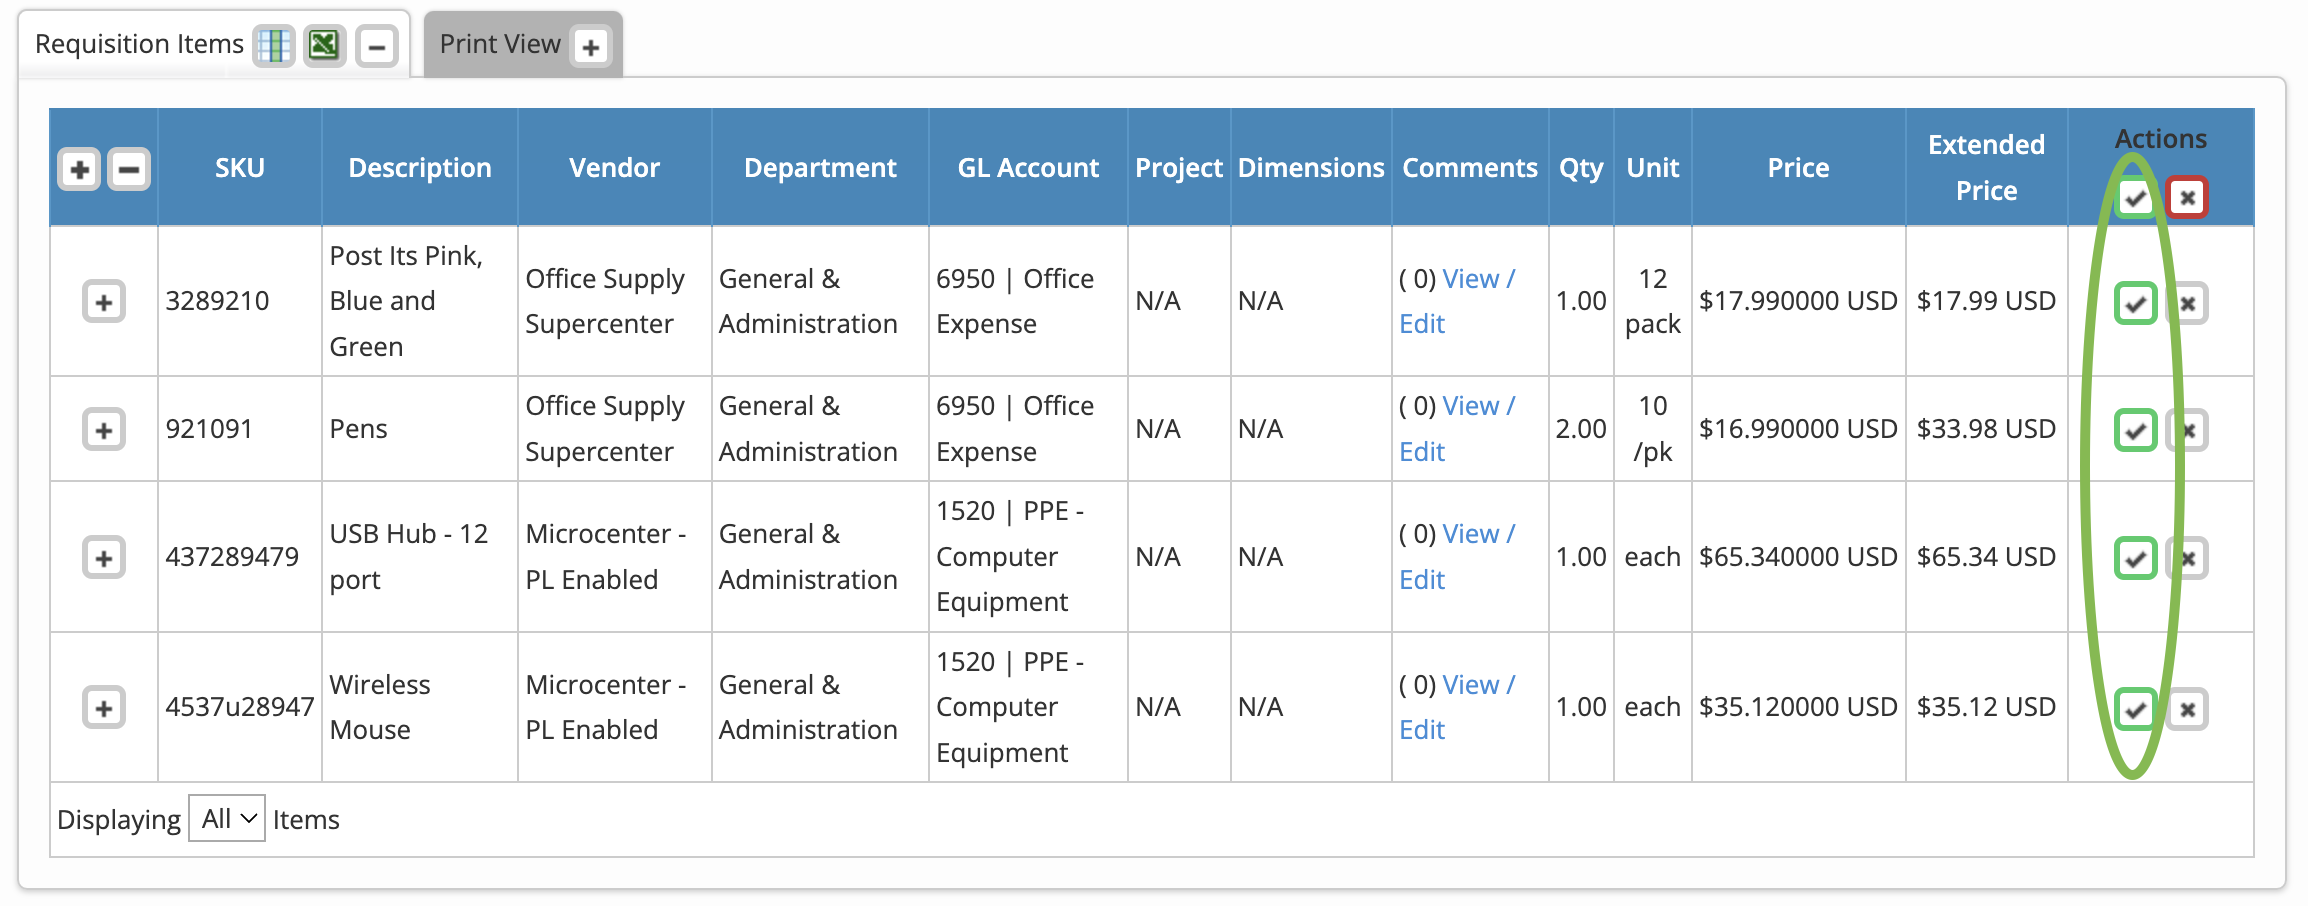Click the minus icon on the Requisition Items tab
The image size is (2308, 906).
coord(375,44)
